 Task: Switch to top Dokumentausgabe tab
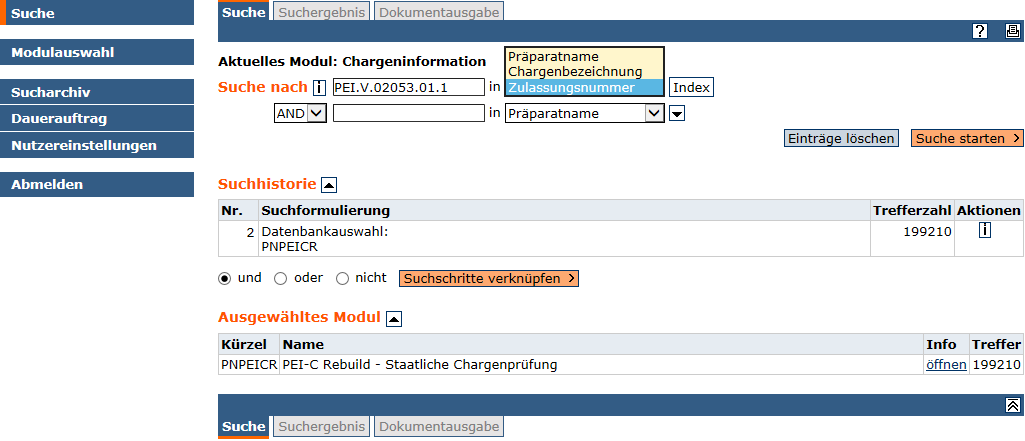[x=439, y=12]
